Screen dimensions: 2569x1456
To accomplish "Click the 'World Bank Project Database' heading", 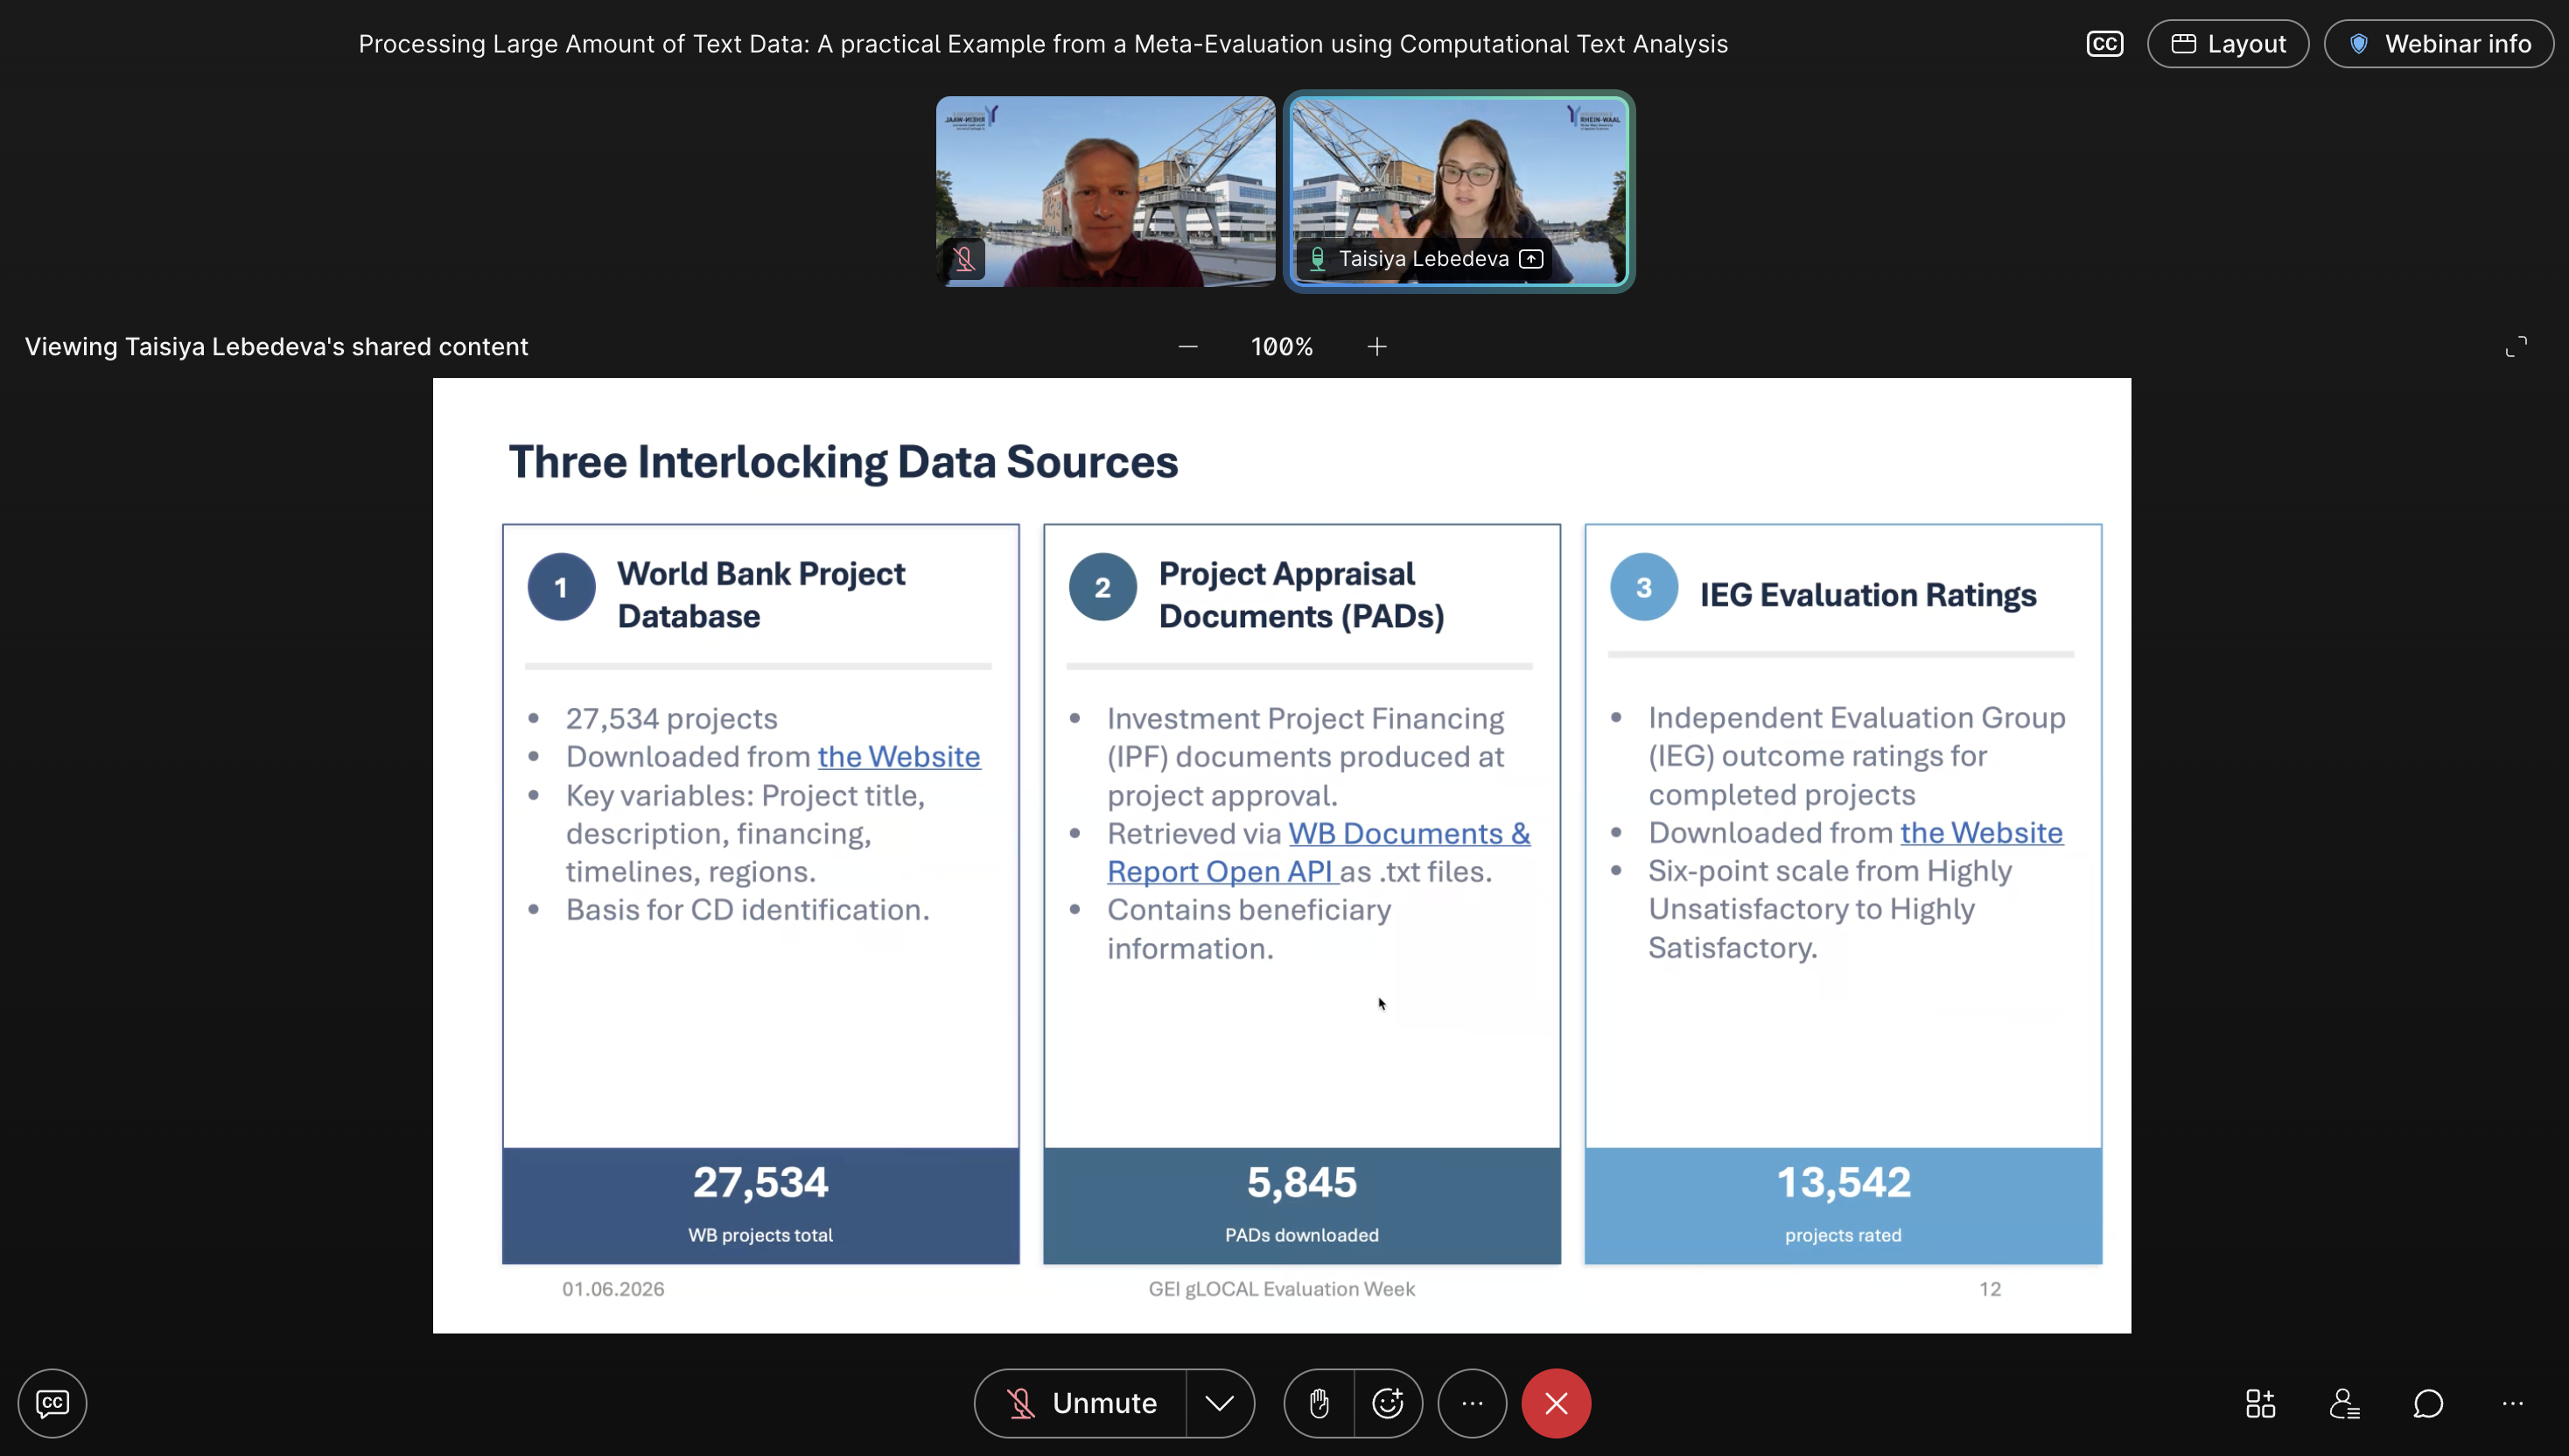I will pyautogui.click(x=761, y=595).
